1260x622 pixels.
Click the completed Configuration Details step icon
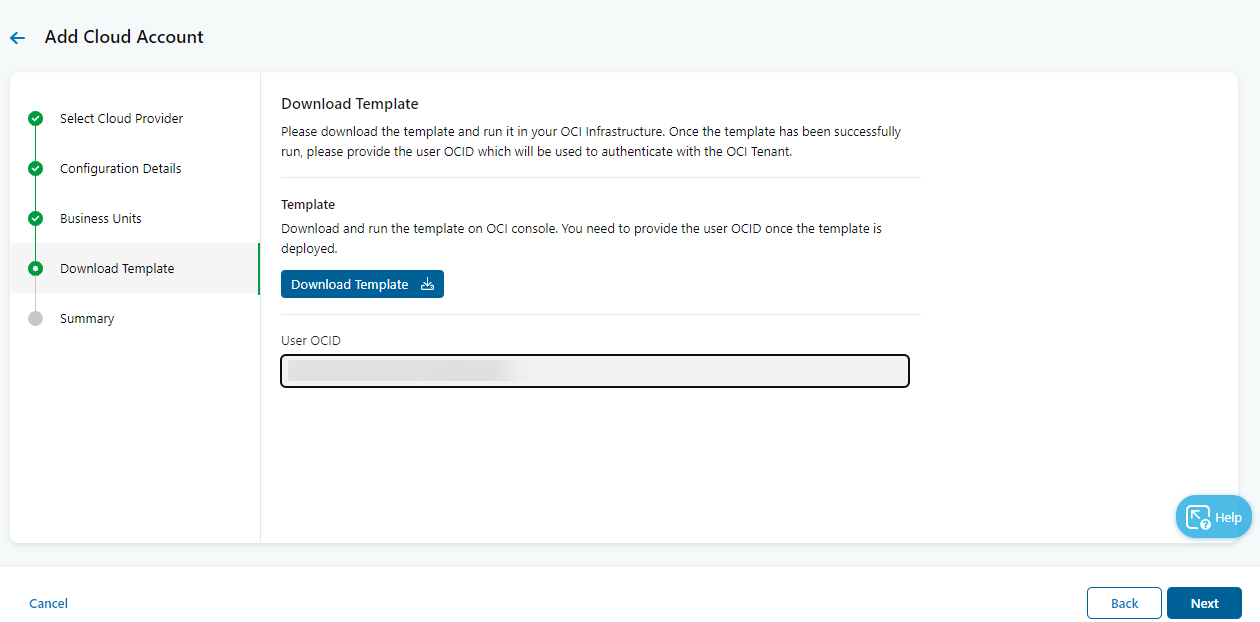[35, 168]
